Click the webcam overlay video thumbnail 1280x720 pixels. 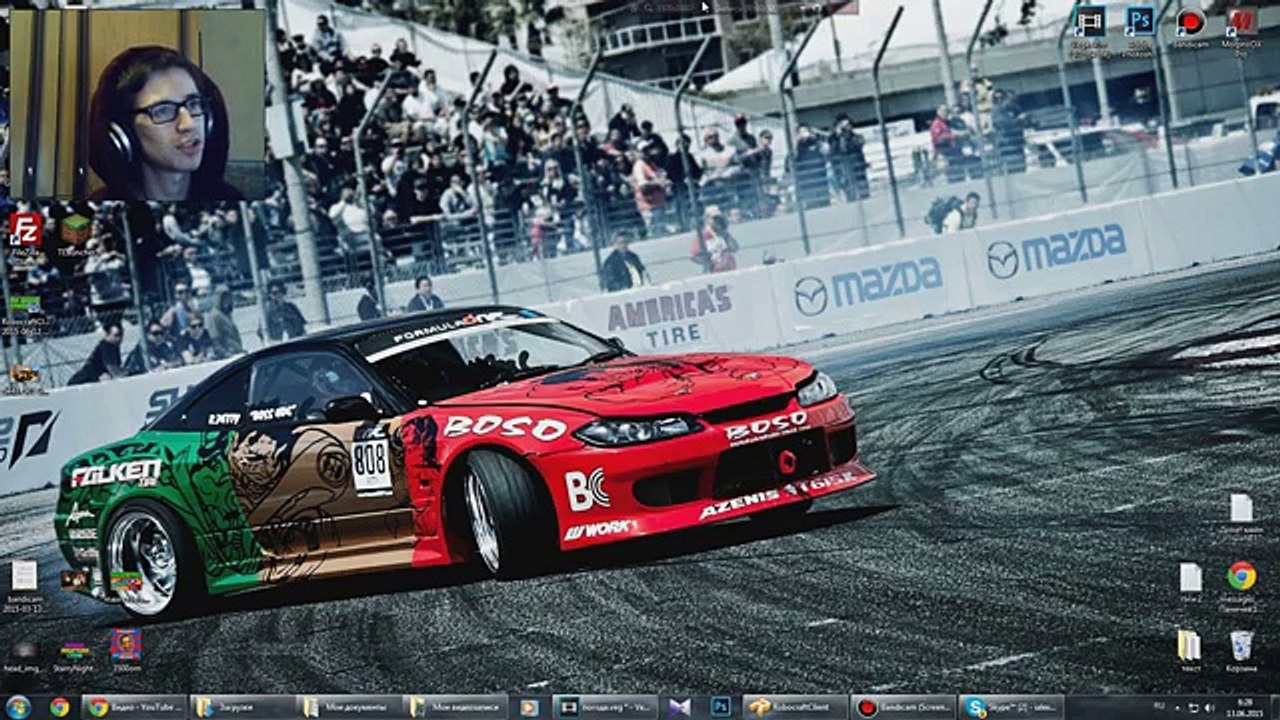tap(137, 104)
